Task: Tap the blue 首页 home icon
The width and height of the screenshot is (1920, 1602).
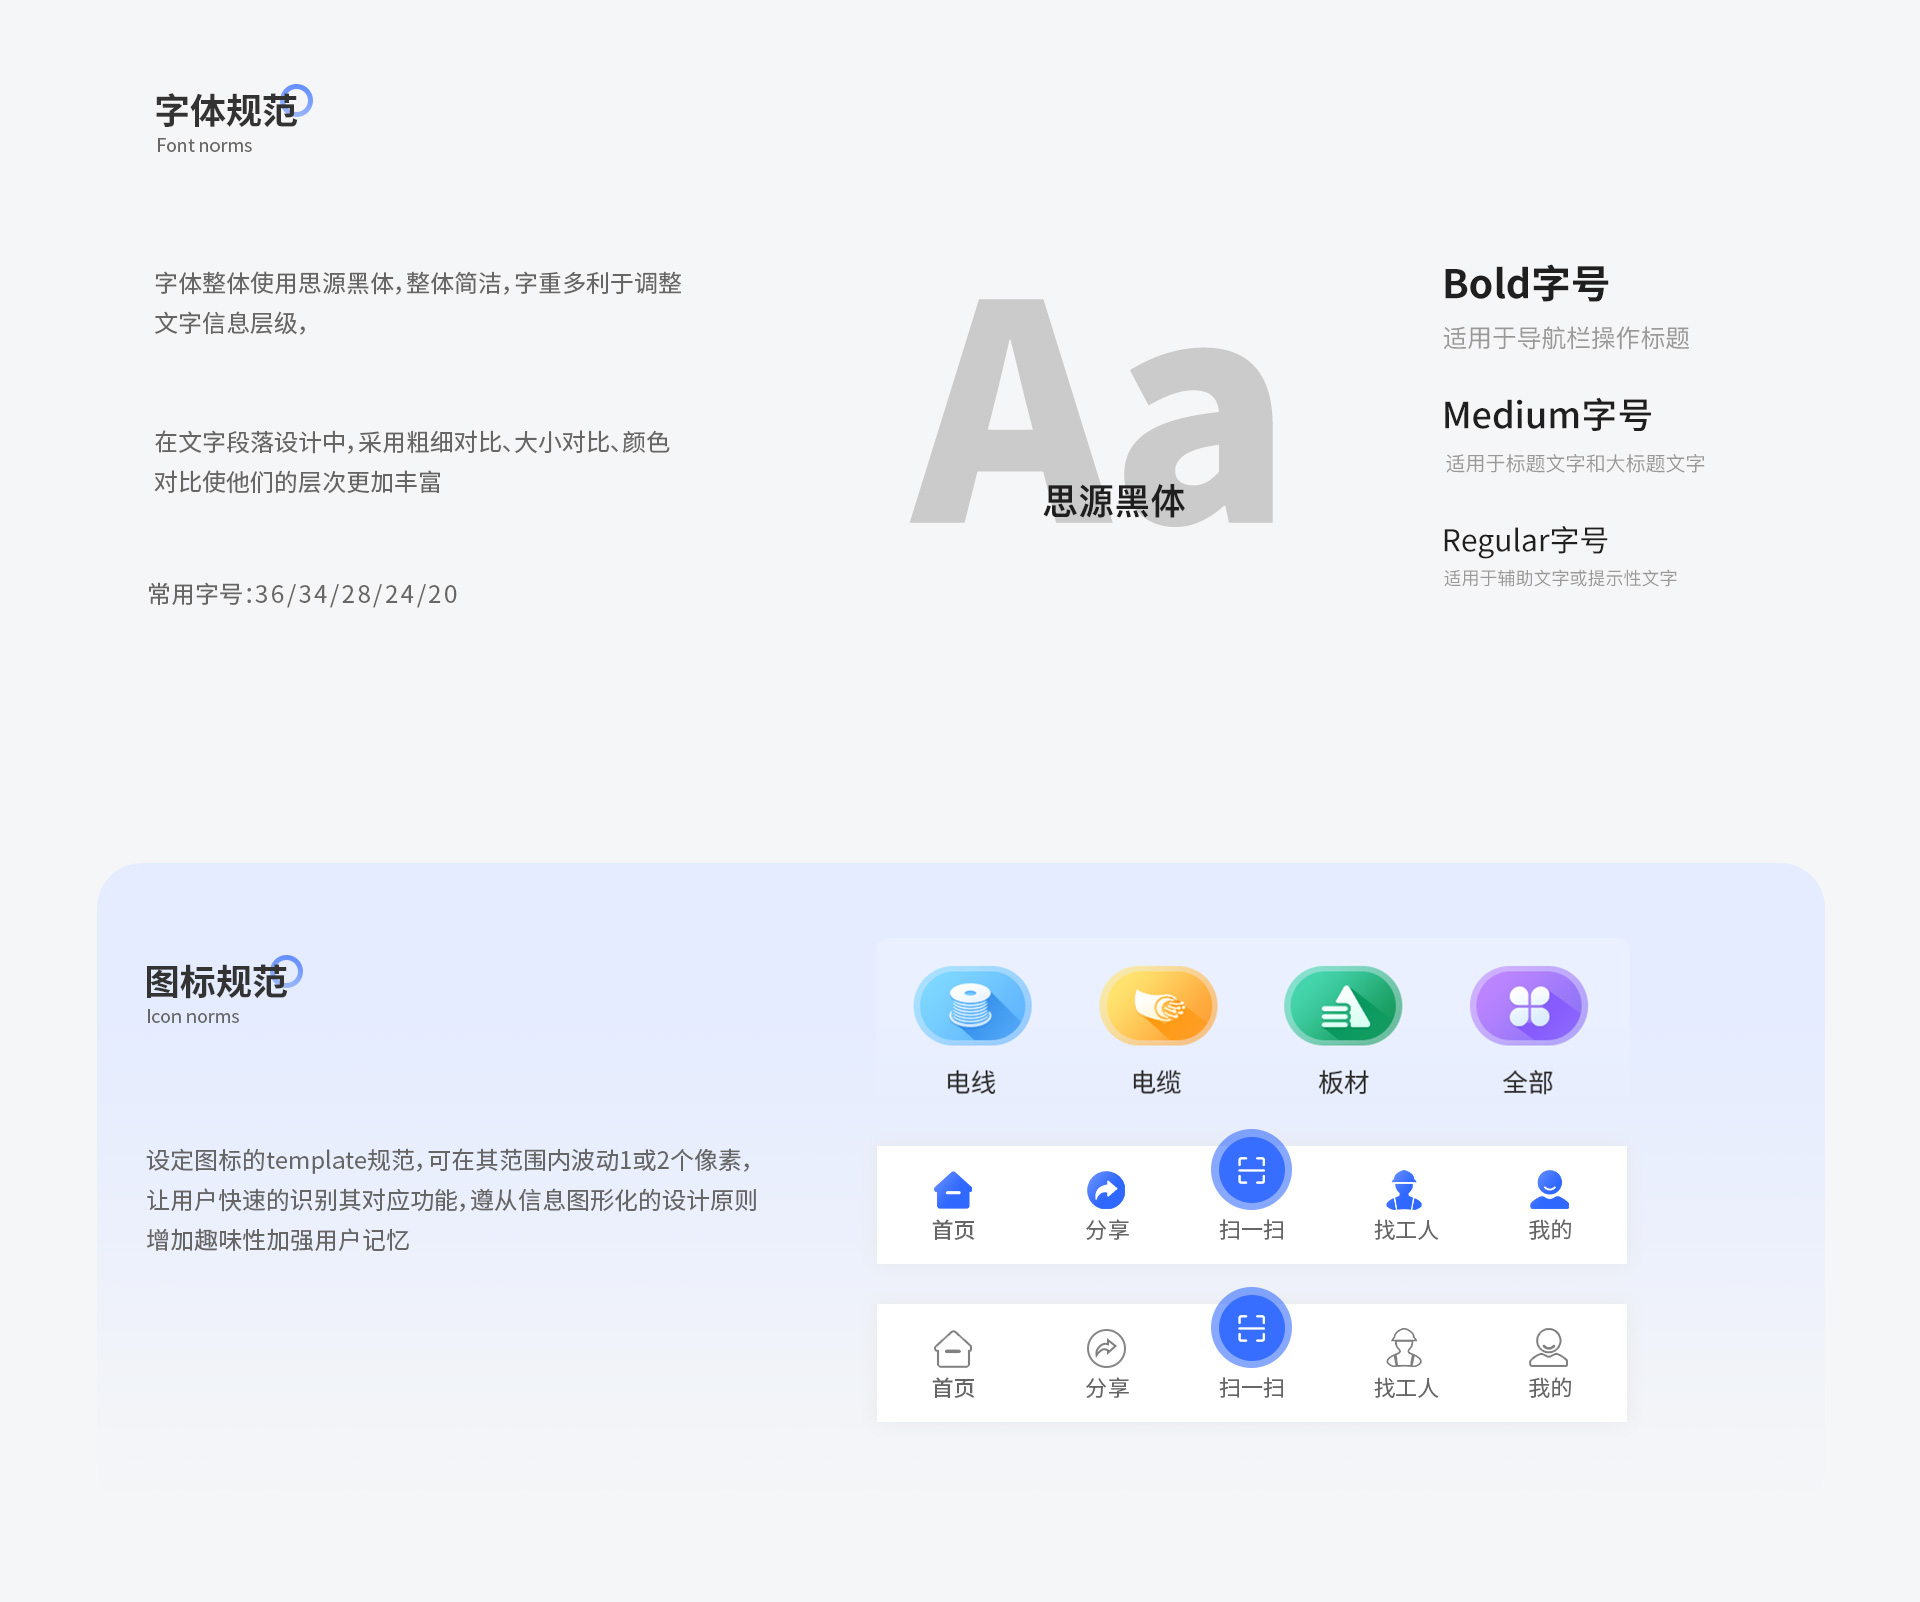Action: point(952,1190)
